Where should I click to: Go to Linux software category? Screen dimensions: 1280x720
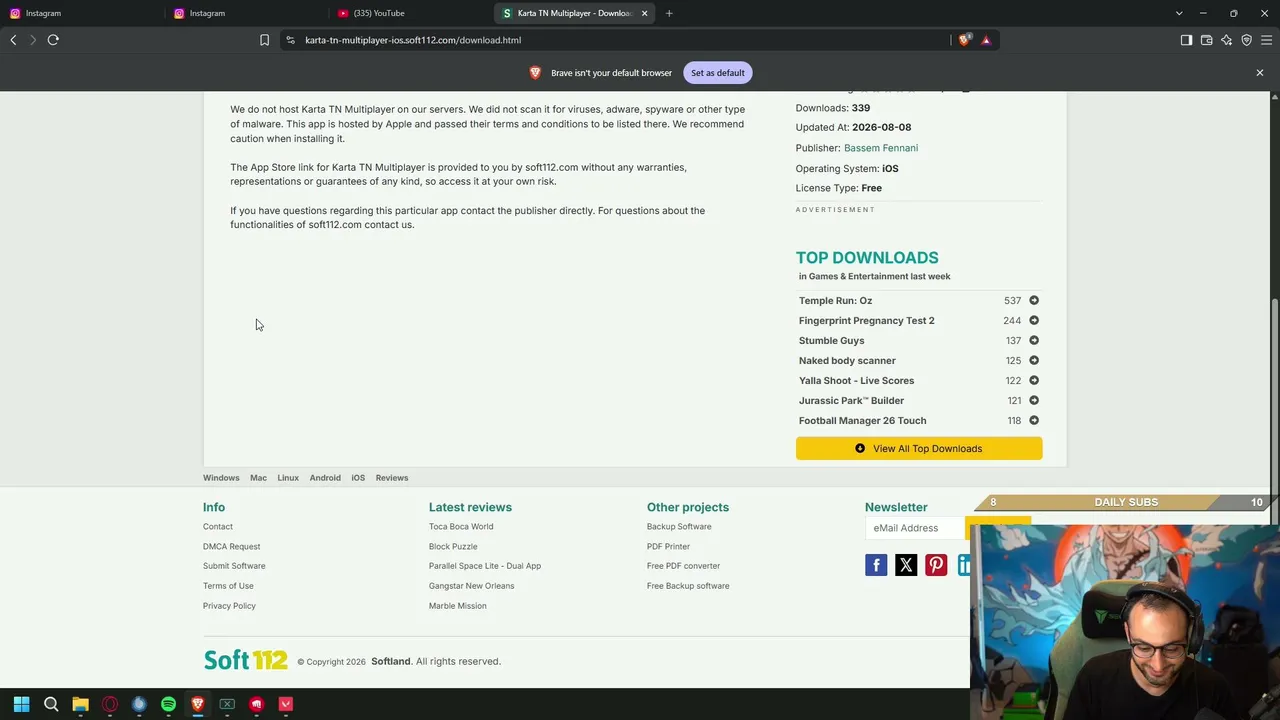point(288,478)
